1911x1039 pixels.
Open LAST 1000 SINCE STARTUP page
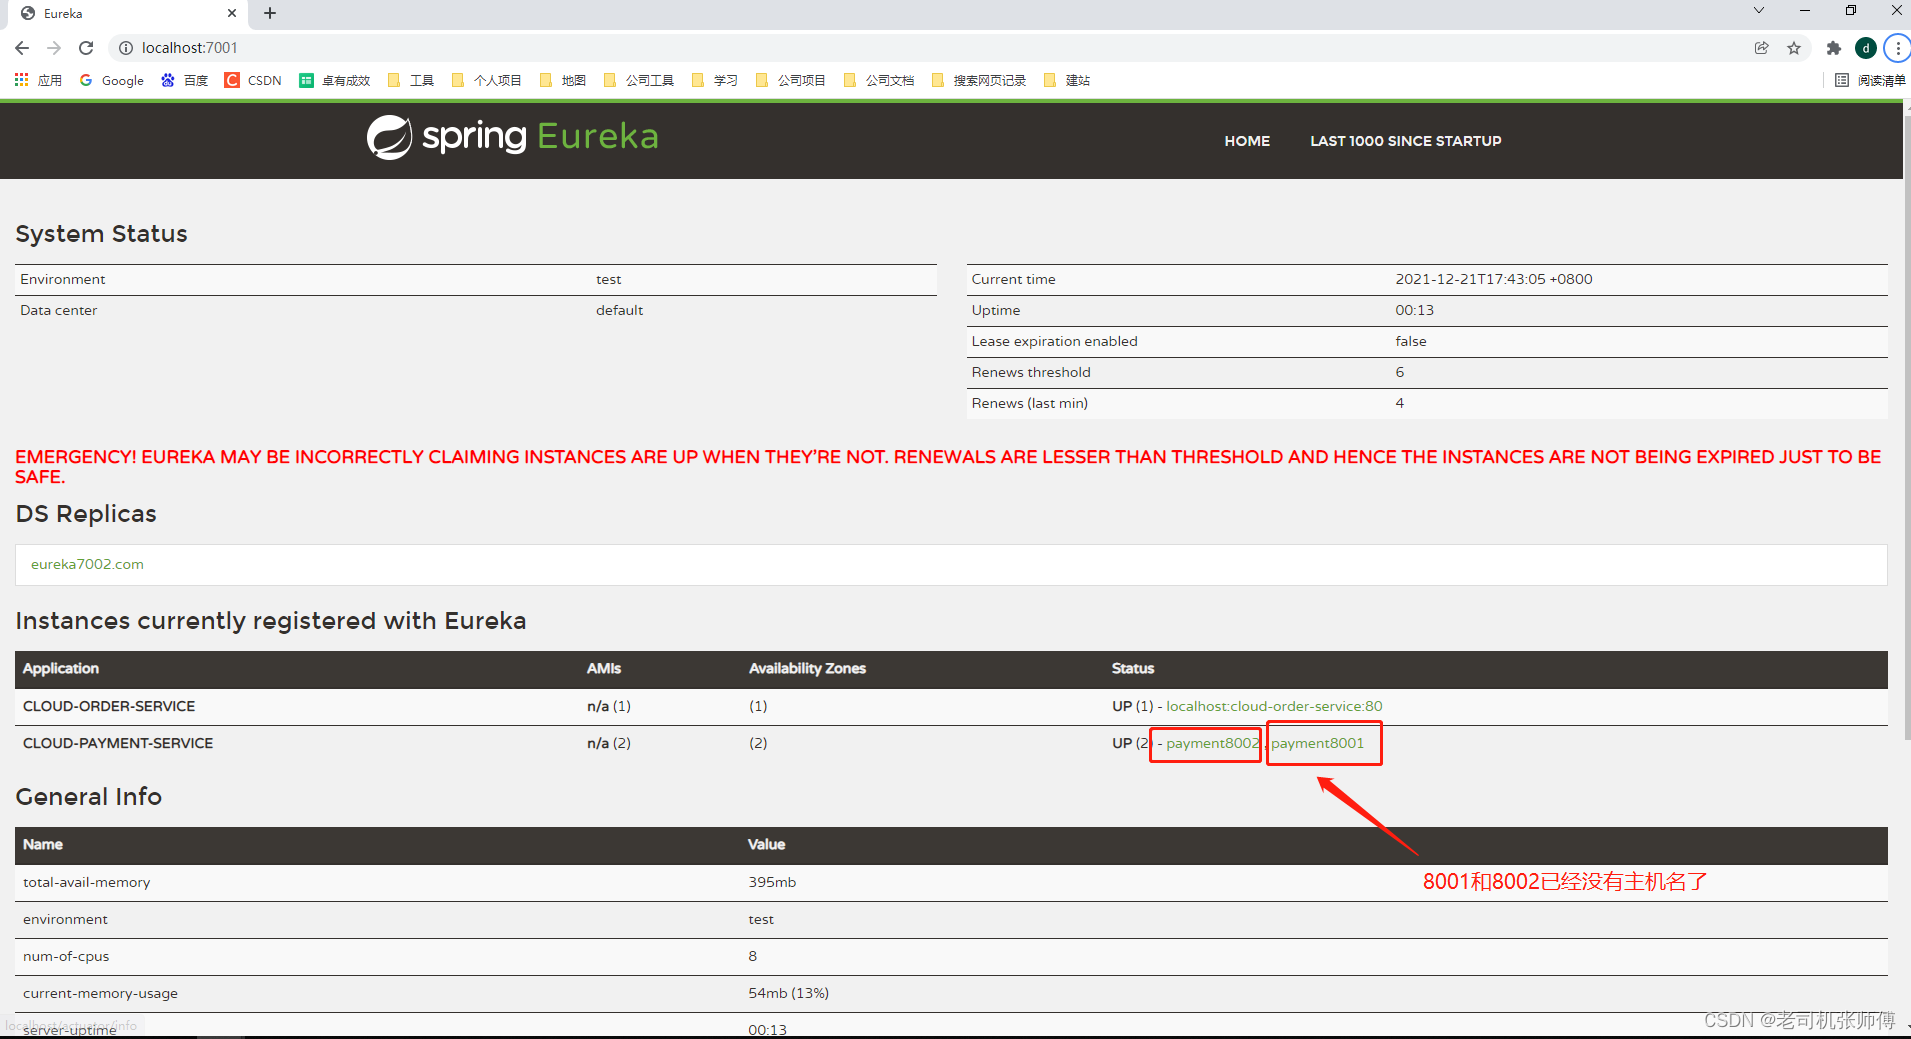[x=1405, y=141]
